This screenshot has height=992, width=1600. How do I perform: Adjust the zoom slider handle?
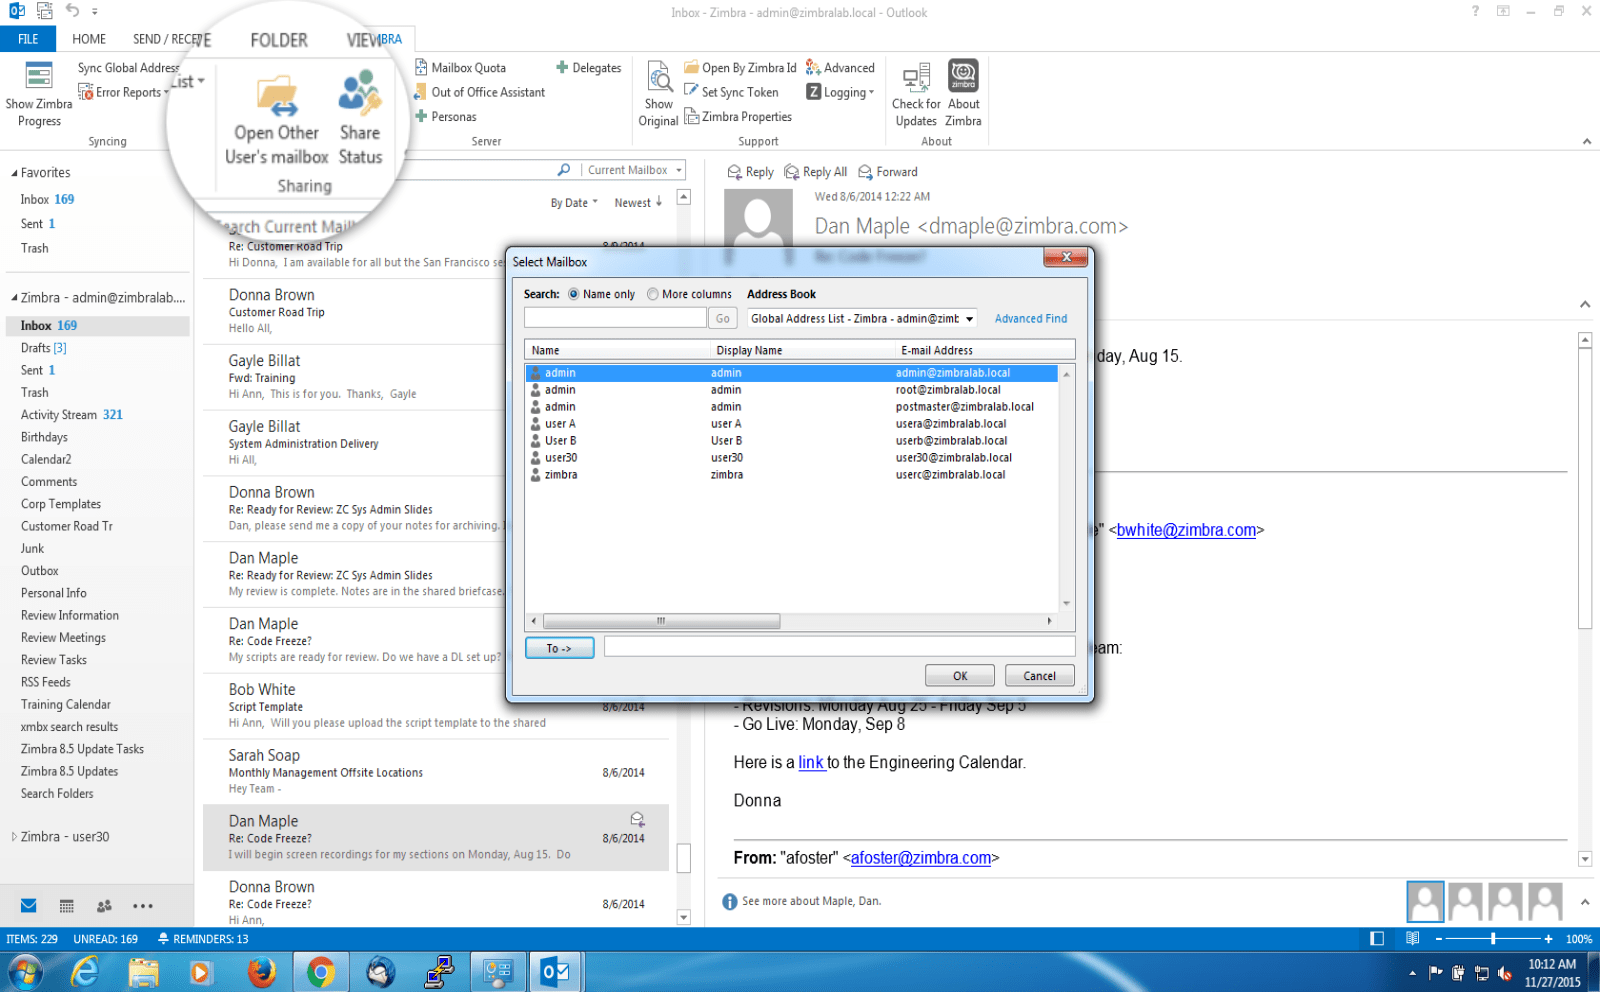[1493, 939]
